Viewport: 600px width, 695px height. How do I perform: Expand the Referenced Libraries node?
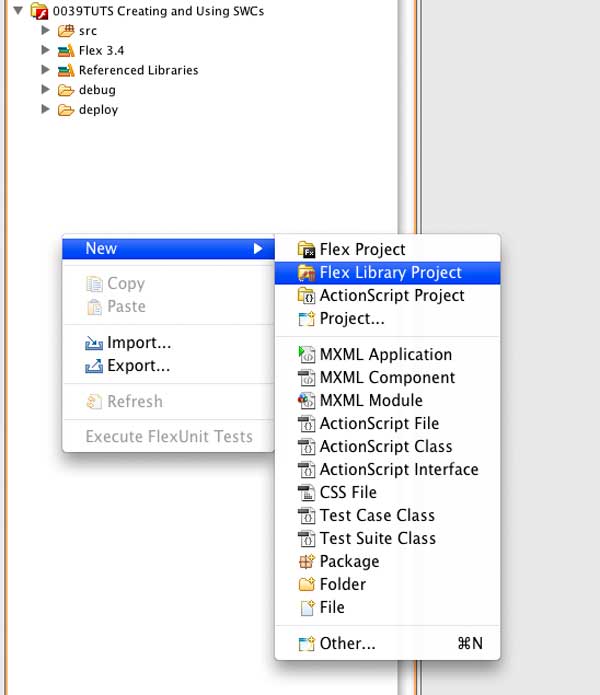click(x=45, y=70)
